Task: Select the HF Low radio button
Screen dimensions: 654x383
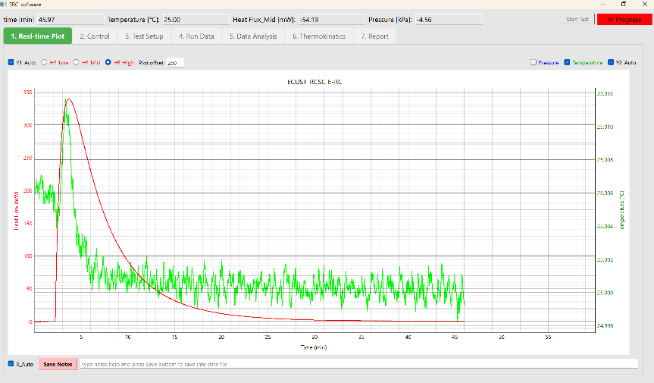Action: [x=44, y=62]
